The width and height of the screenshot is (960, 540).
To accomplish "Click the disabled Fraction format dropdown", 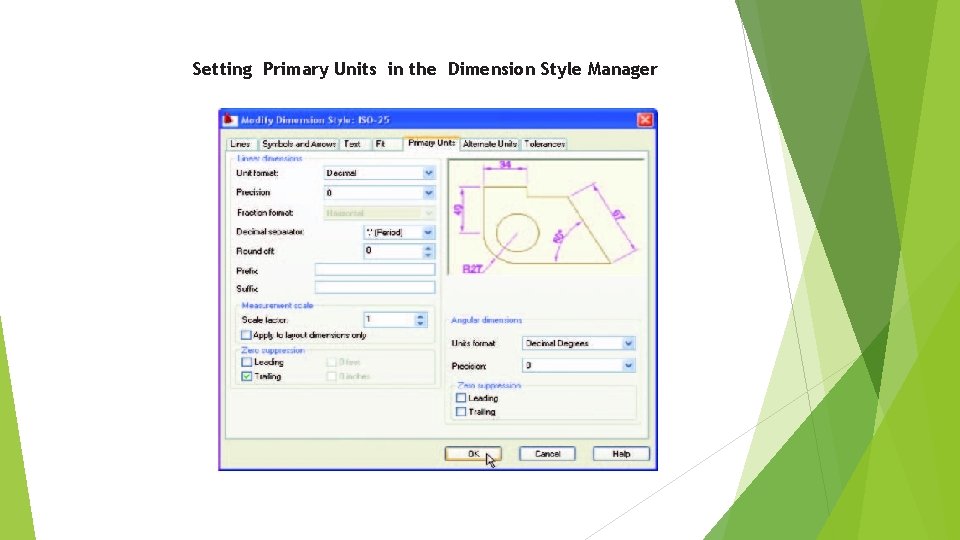I will 379,213.
